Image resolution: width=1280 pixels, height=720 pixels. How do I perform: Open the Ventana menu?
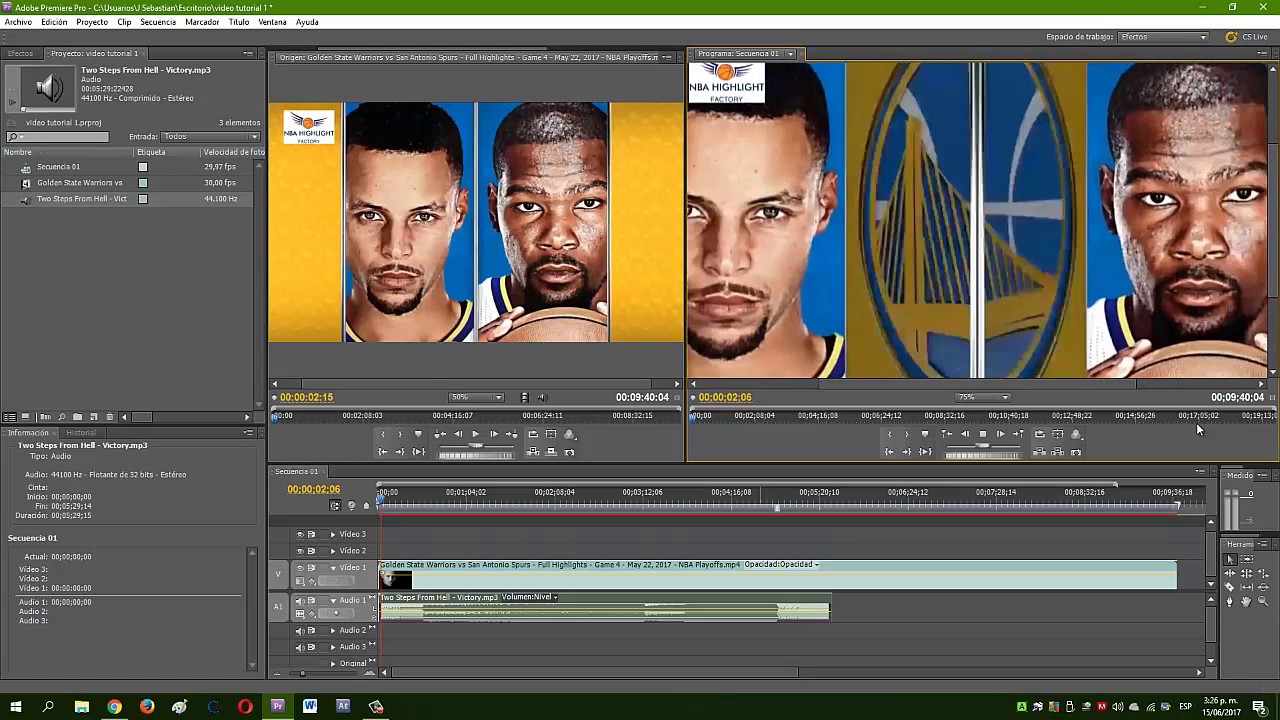pyautogui.click(x=272, y=22)
